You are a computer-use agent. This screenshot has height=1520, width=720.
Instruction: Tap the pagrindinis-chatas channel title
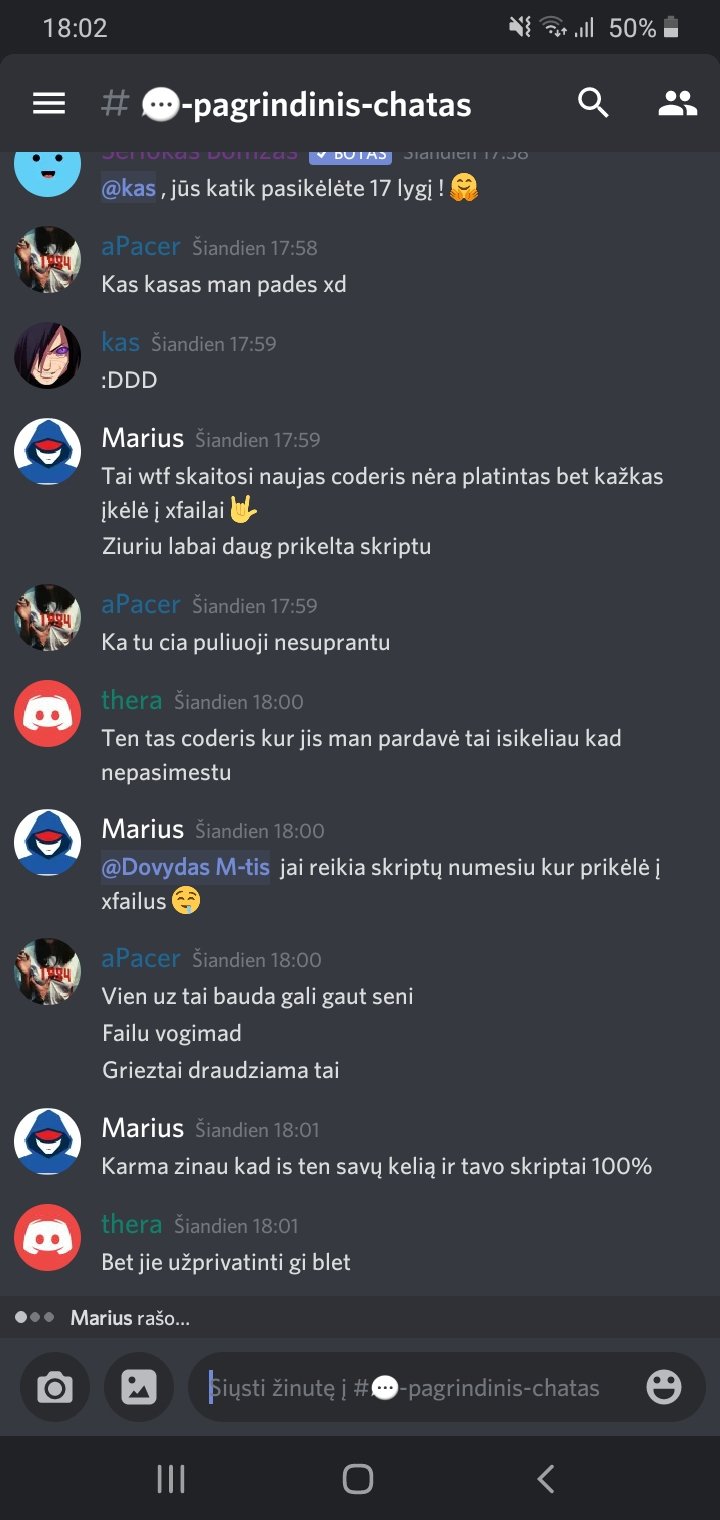(306, 104)
